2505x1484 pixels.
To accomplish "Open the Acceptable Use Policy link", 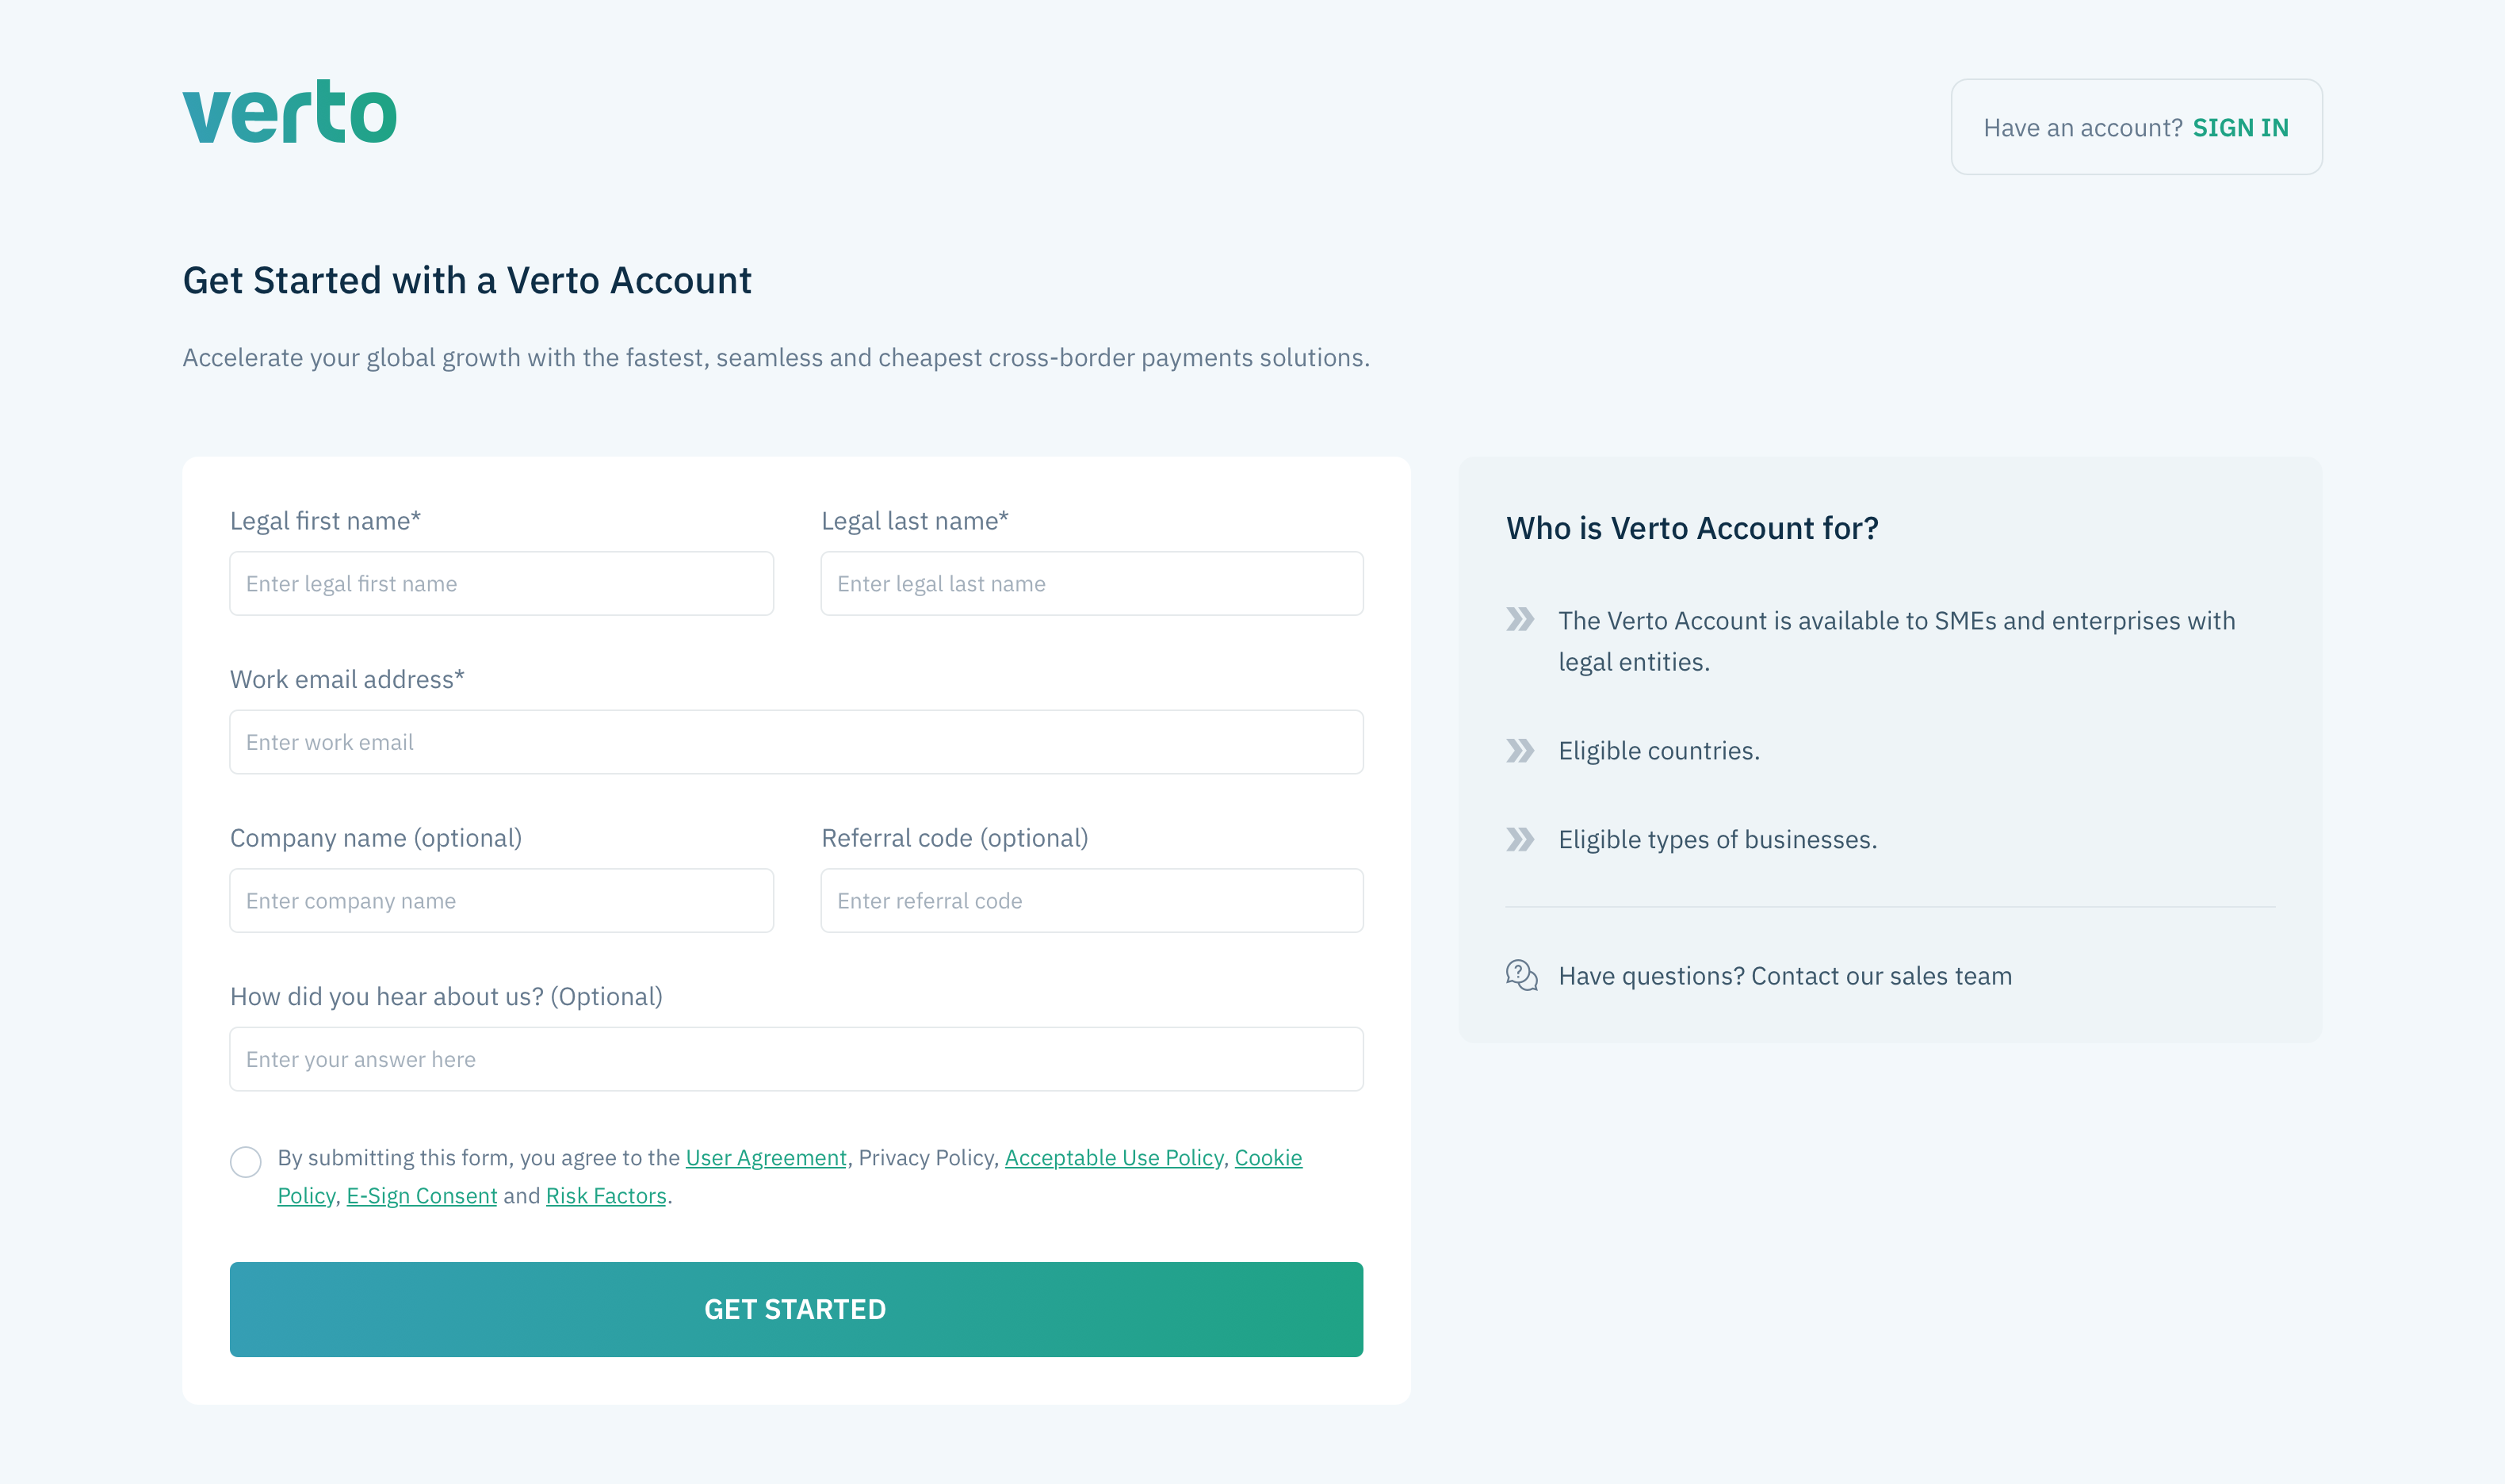I will click(1114, 1158).
